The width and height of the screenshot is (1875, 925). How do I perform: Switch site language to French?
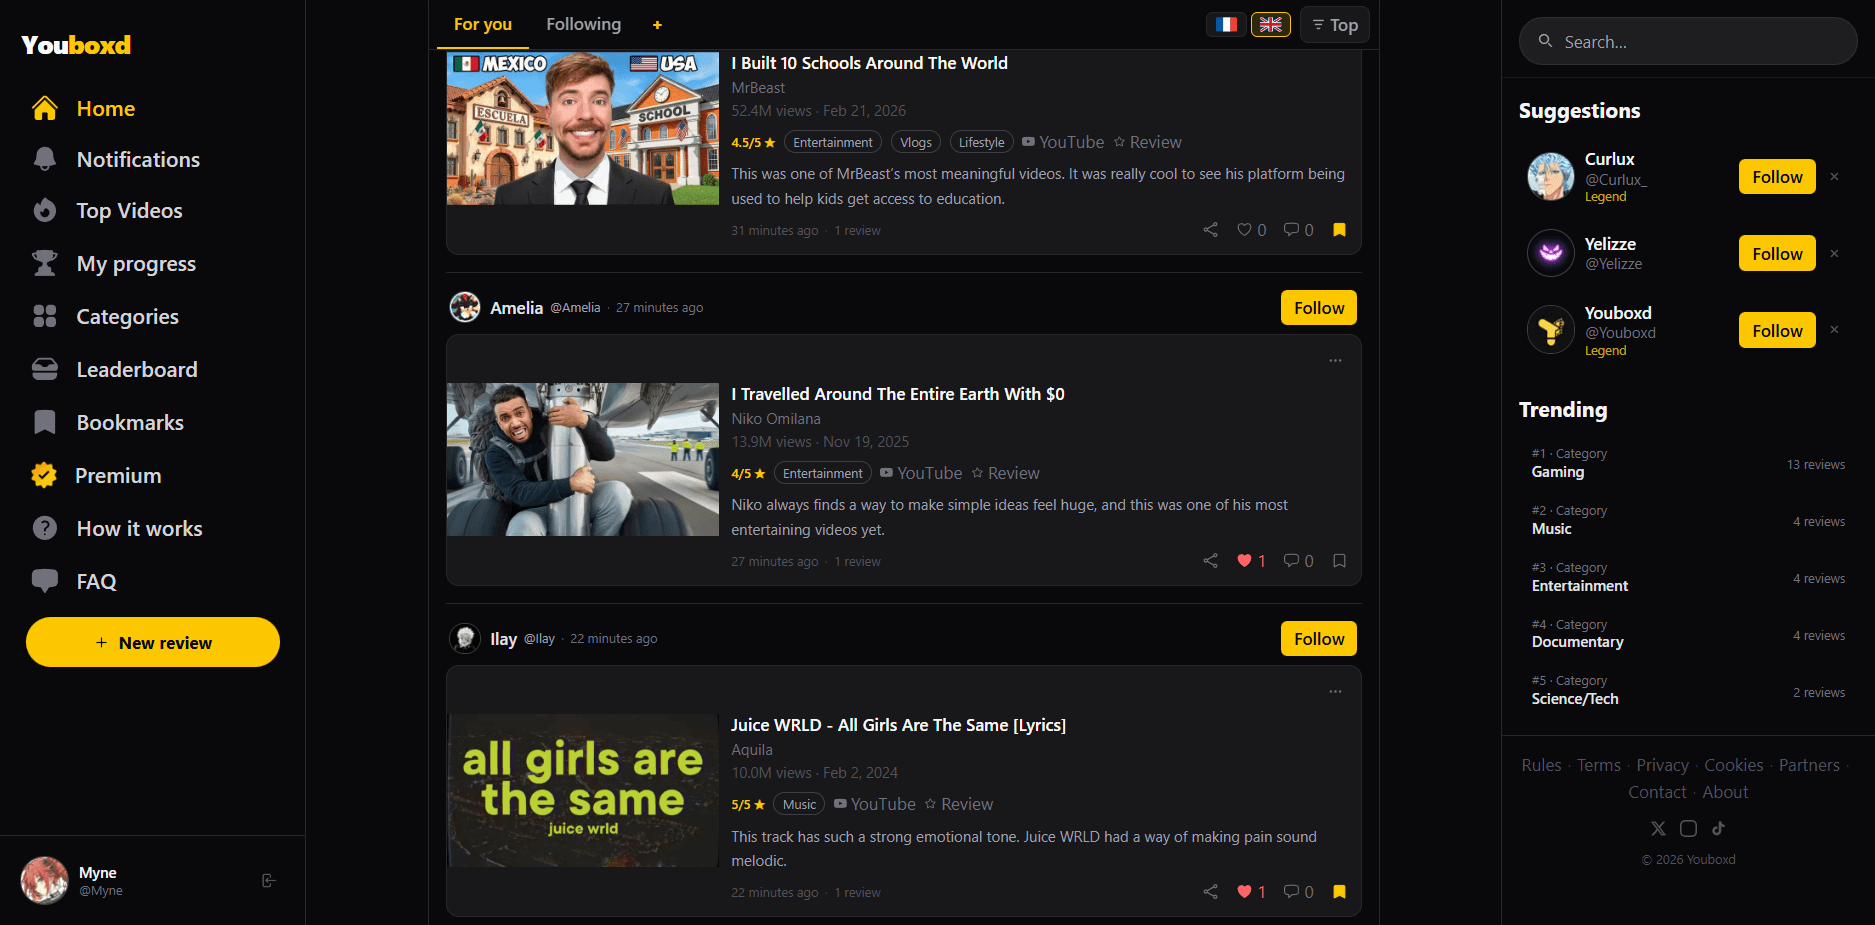tap(1226, 24)
